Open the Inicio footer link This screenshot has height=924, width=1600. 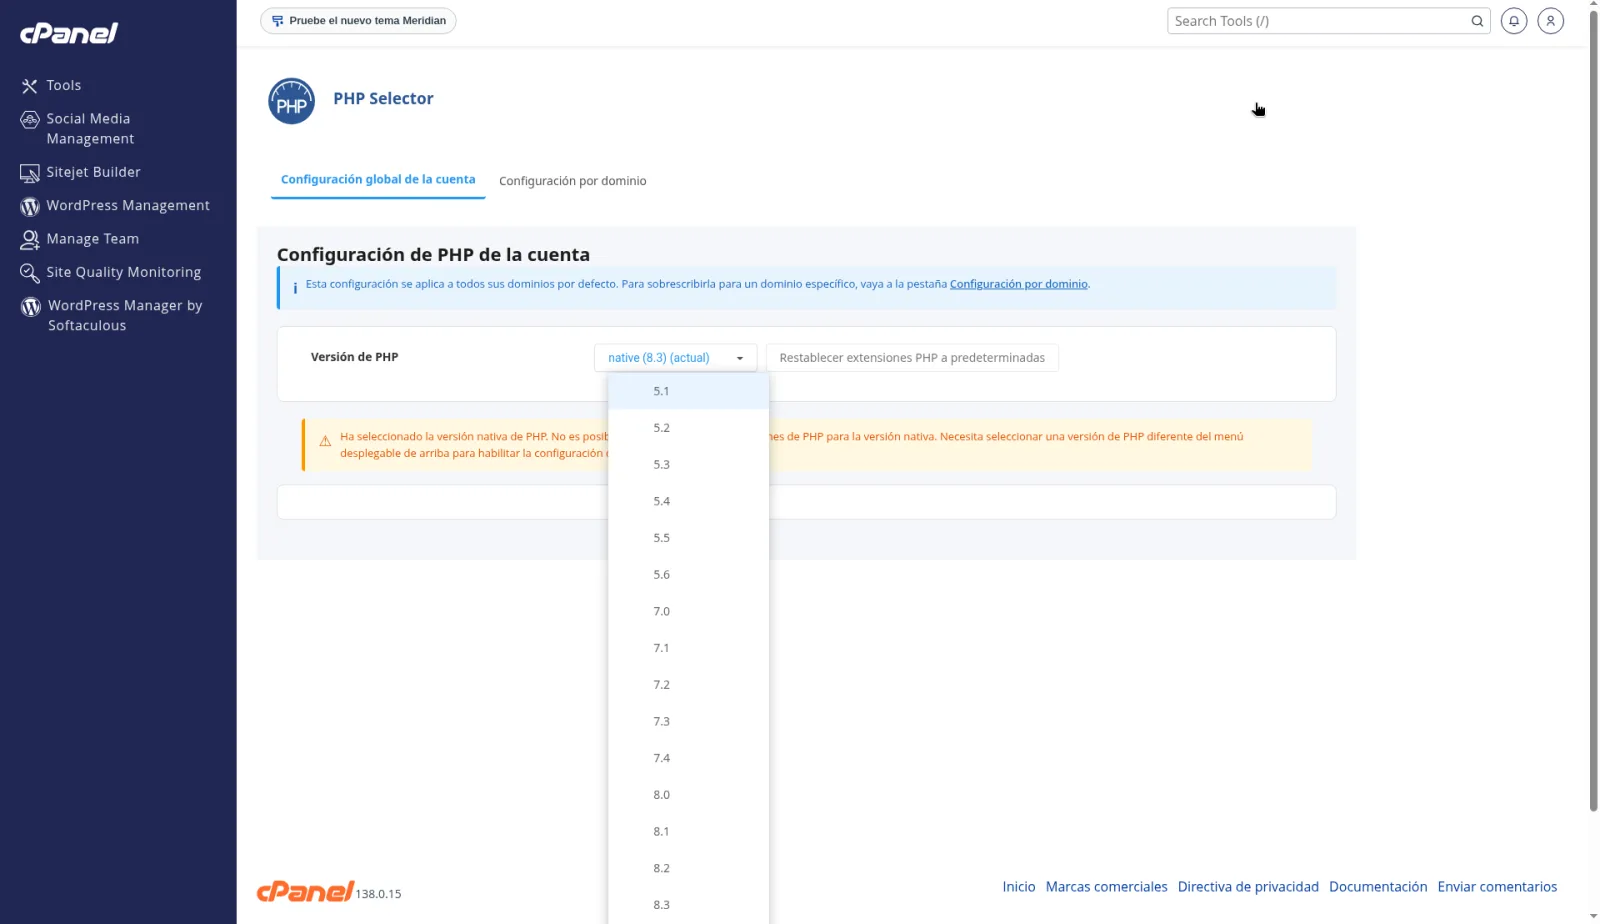pyautogui.click(x=1019, y=887)
